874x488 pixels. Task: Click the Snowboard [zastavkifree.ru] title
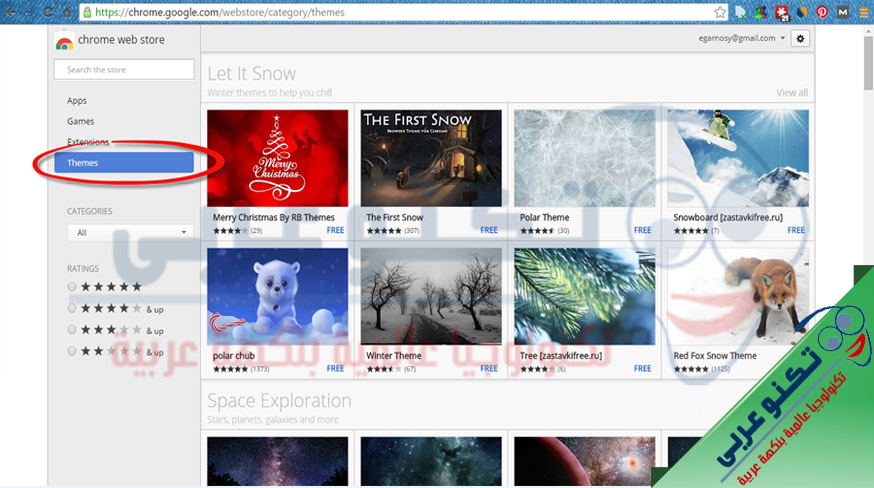pos(727,218)
